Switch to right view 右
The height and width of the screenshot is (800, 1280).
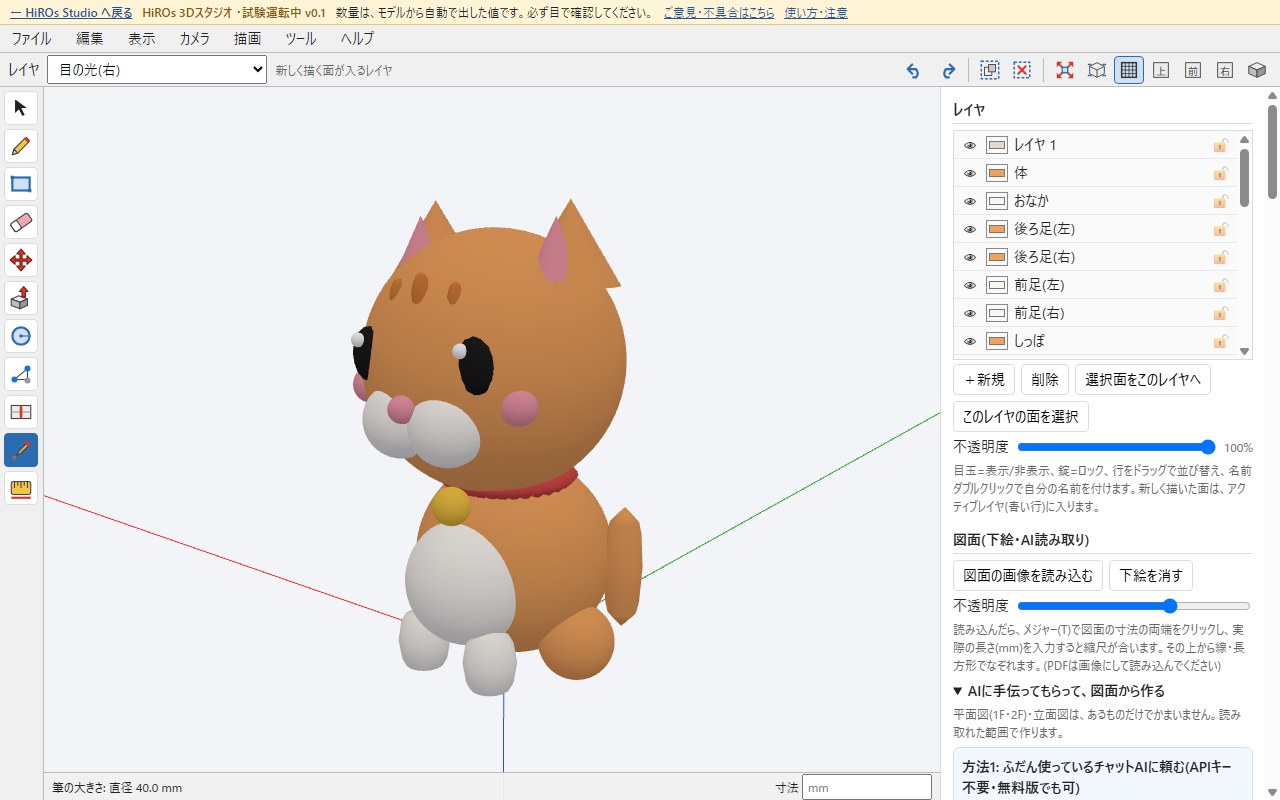(x=1225, y=70)
